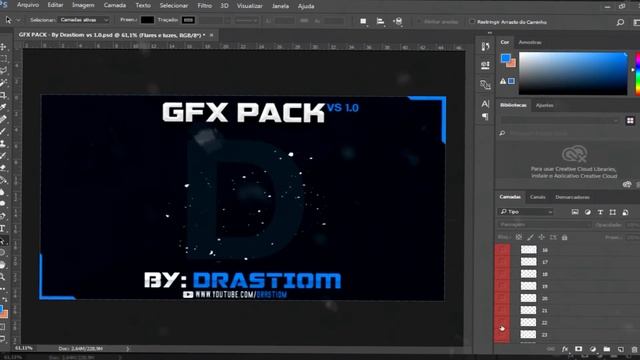Viewport: 640px width, 360px height.
Task: Open the Filtro menu
Action: click(x=204, y=6)
